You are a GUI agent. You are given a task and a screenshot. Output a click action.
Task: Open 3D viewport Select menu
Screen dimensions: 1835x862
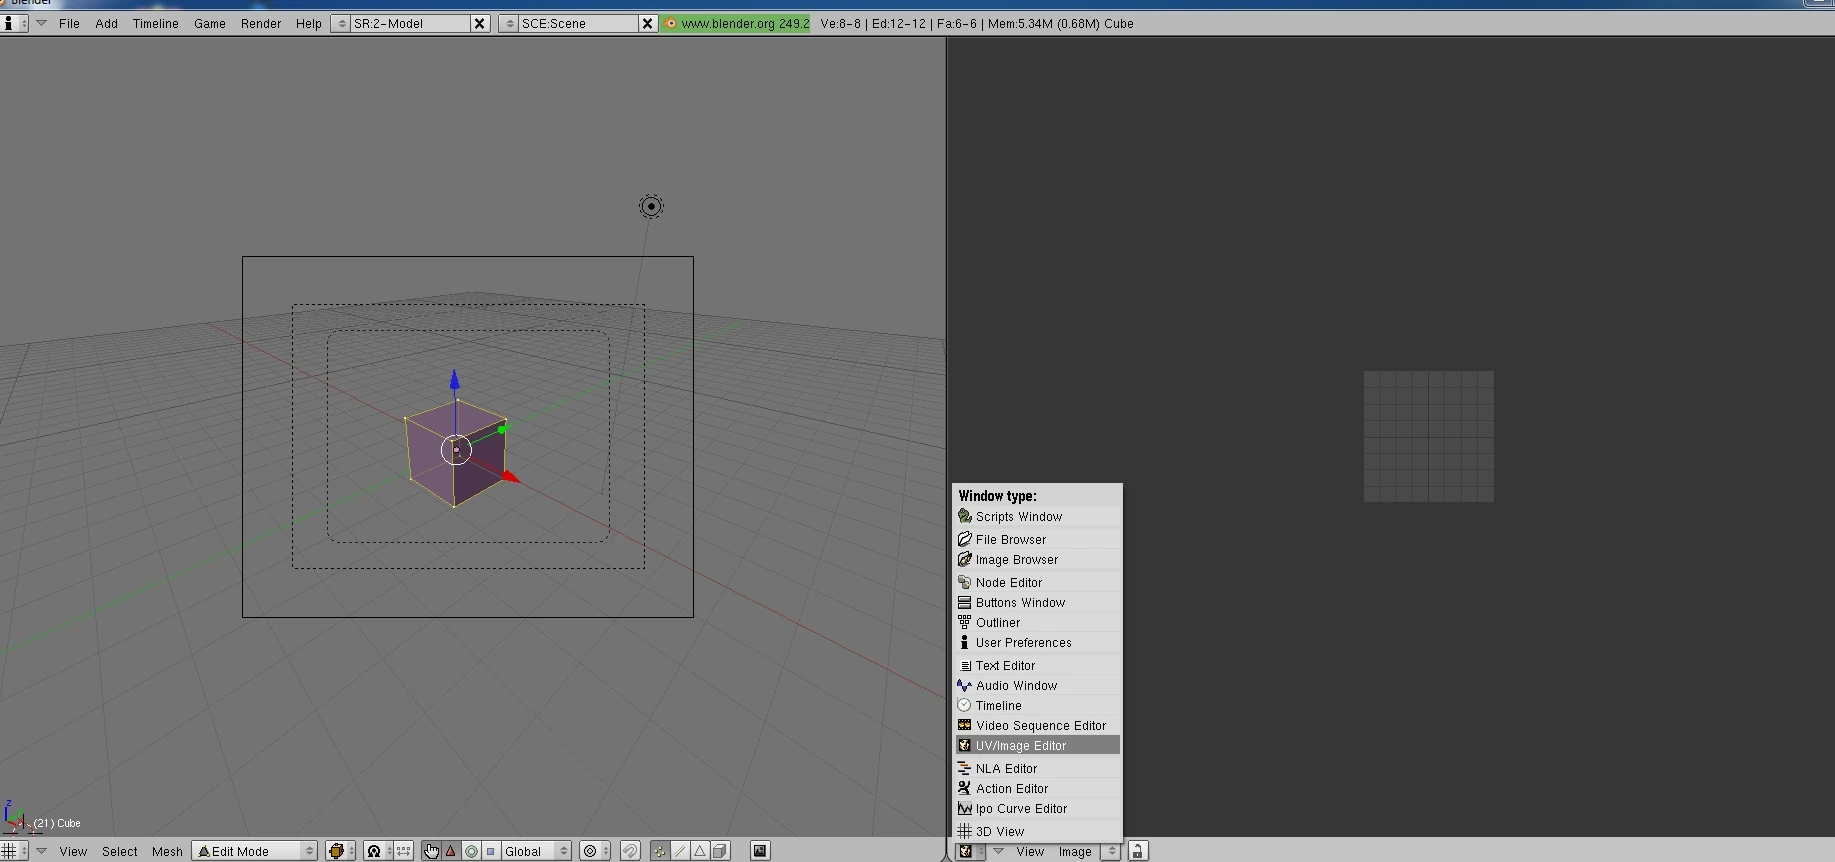pyautogui.click(x=120, y=852)
